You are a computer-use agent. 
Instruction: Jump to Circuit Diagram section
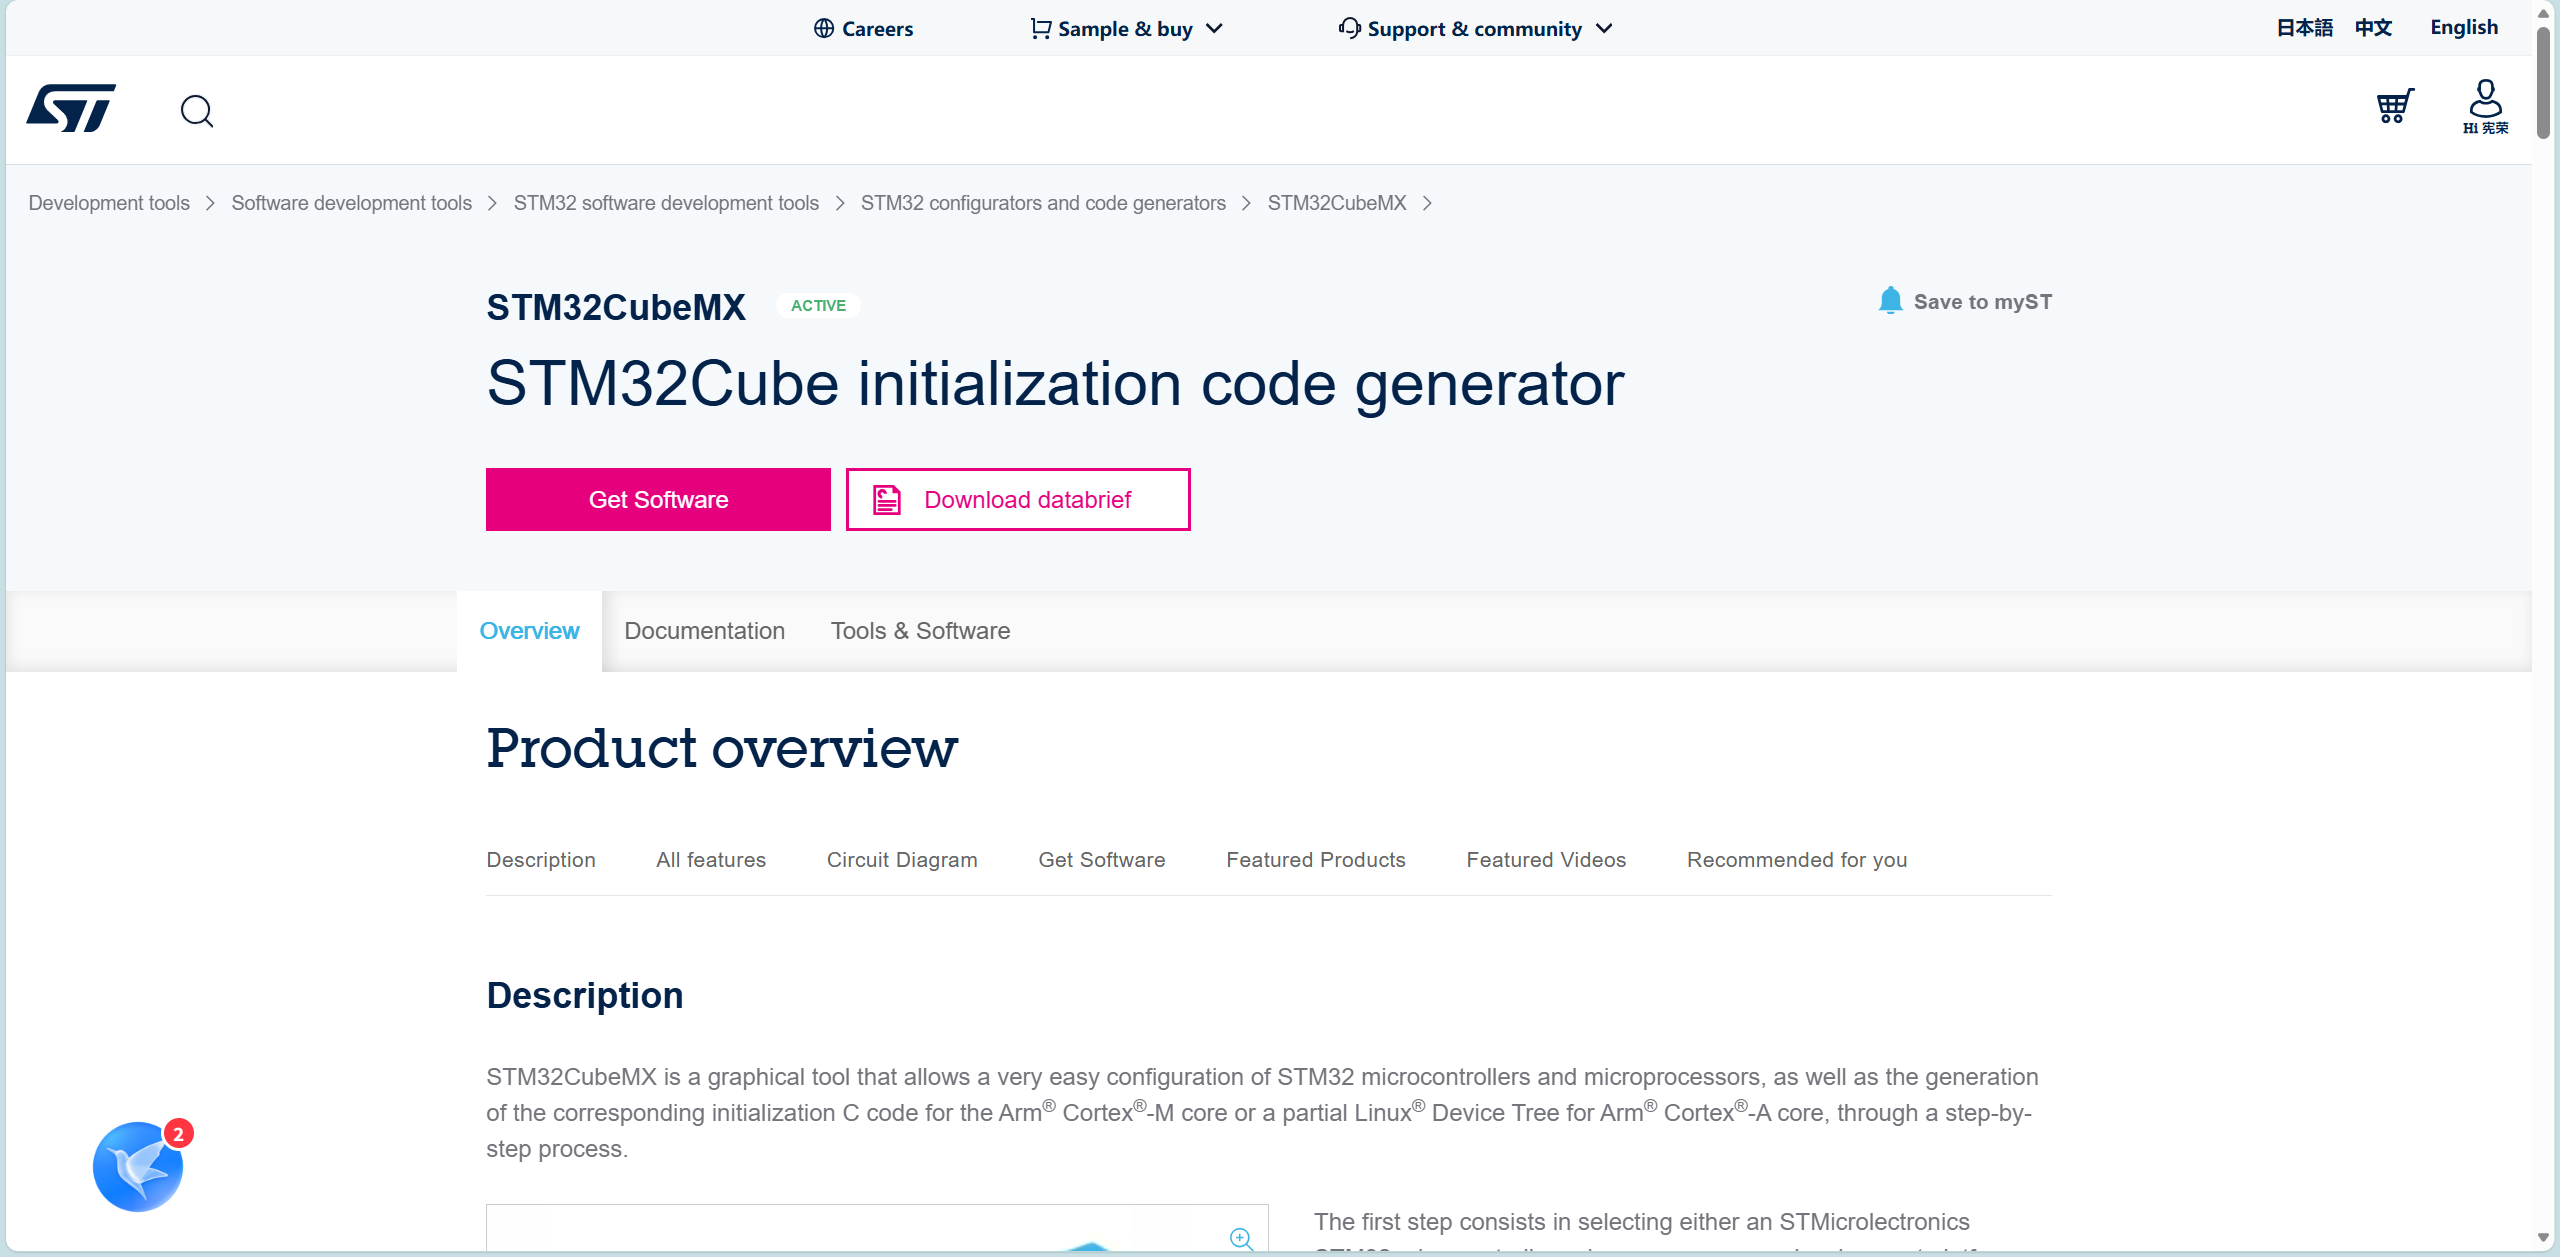[x=902, y=860]
